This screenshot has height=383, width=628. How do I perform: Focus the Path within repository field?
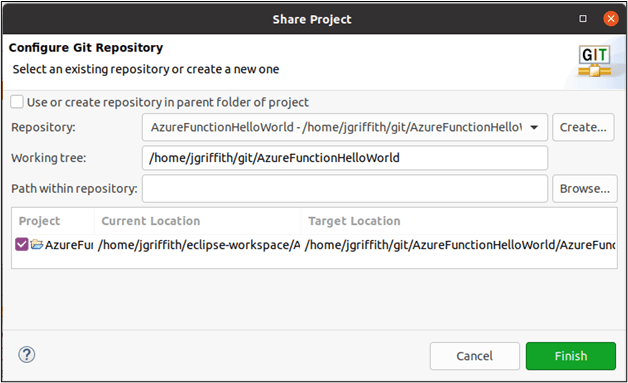pyautogui.click(x=345, y=188)
